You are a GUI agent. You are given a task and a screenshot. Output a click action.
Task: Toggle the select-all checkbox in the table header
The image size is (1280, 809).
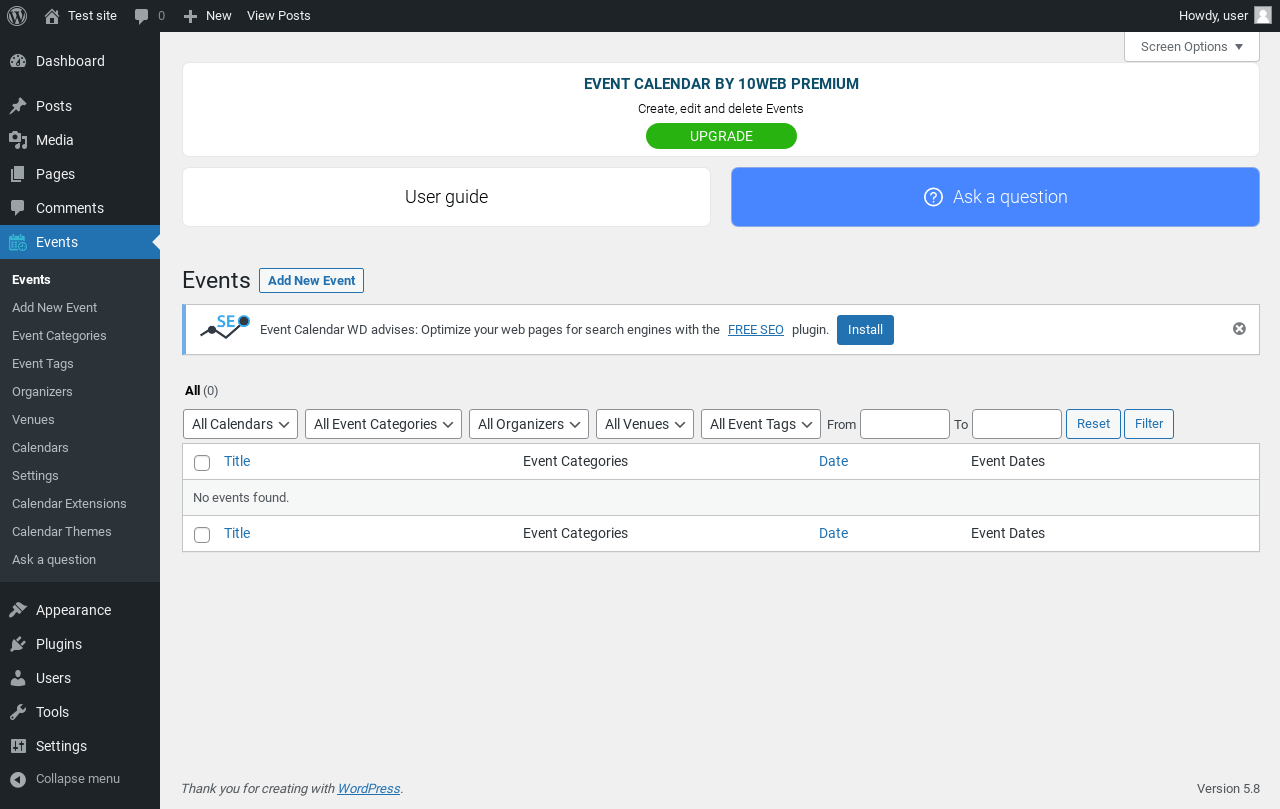coord(202,462)
